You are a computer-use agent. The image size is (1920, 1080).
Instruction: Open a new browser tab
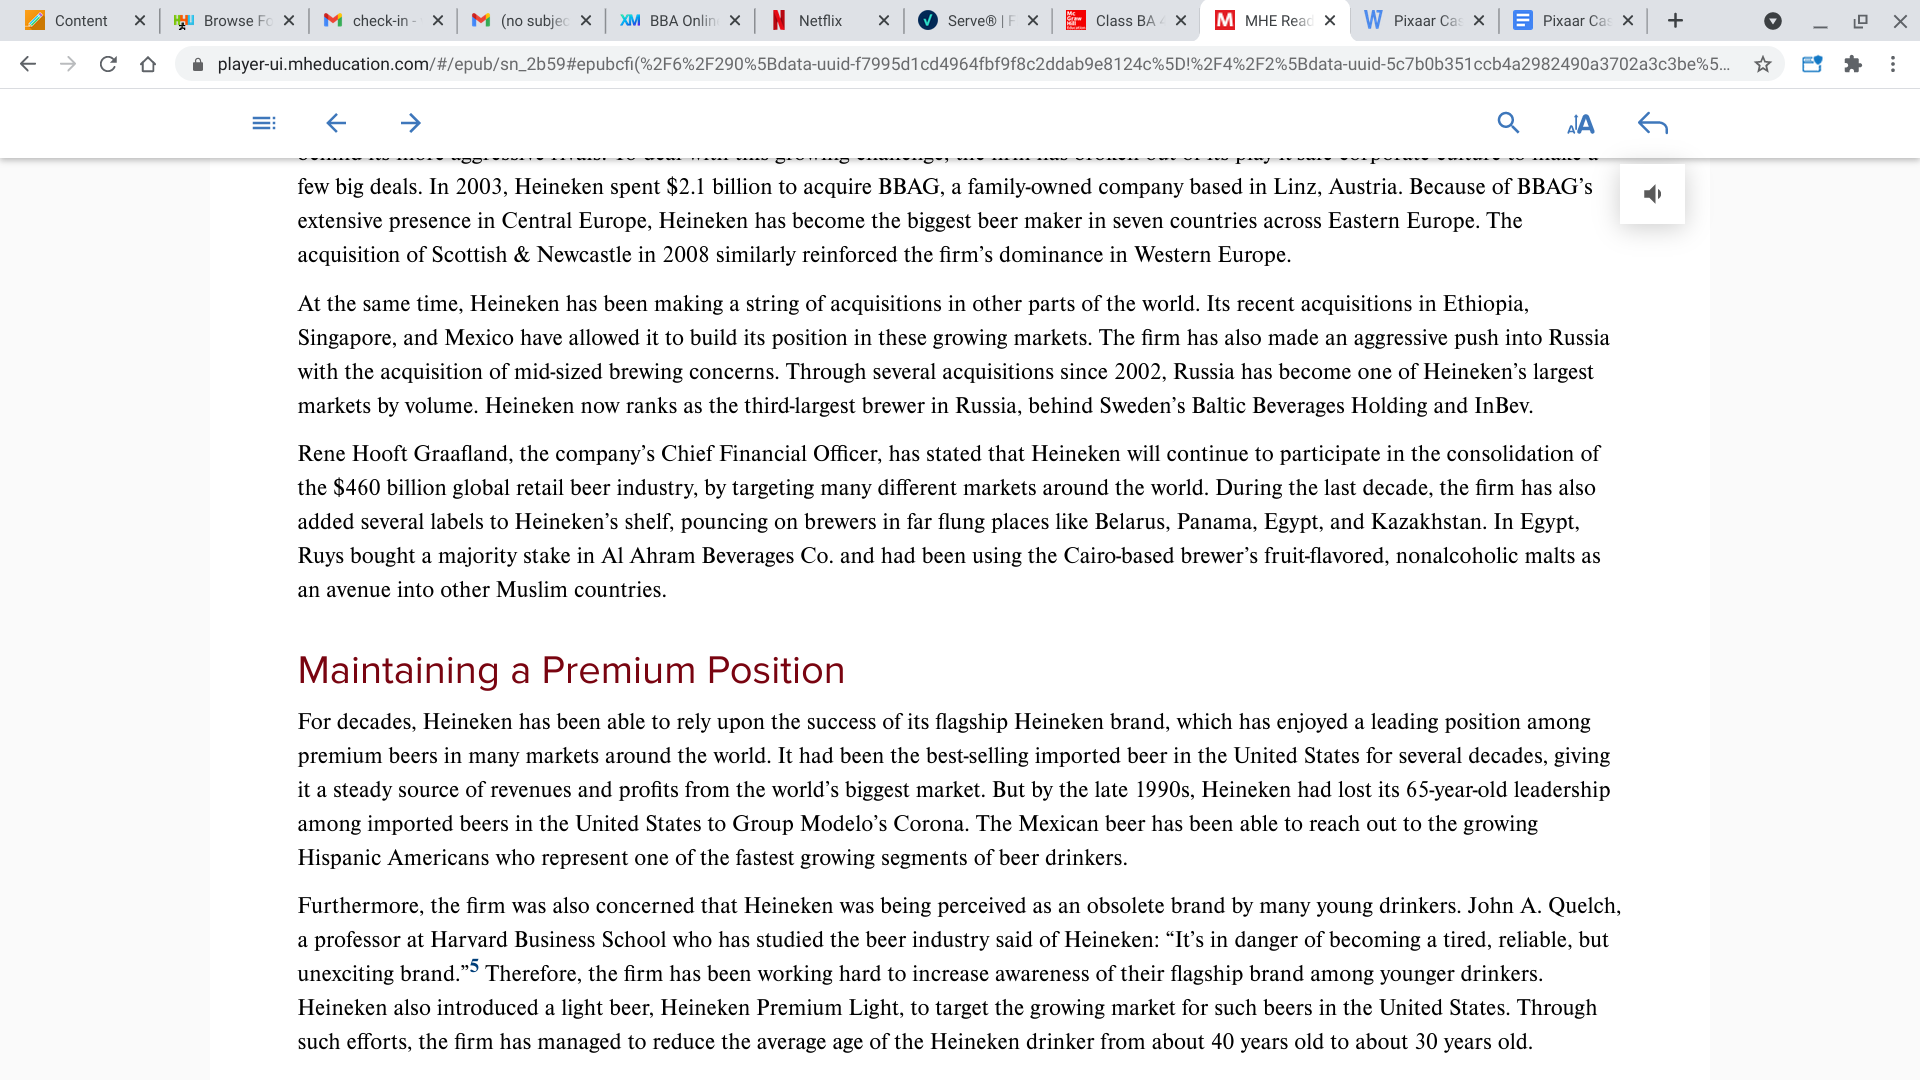pos(1676,21)
